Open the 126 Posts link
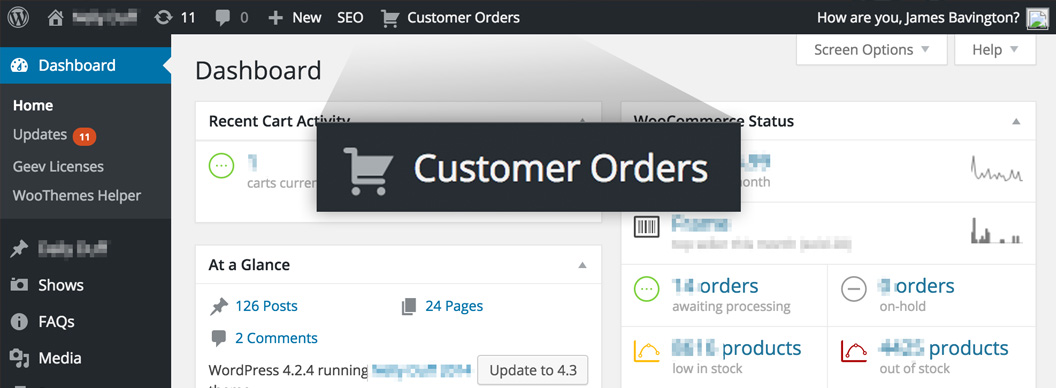This screenshot has width=1056, height=388. coord(266,306)
